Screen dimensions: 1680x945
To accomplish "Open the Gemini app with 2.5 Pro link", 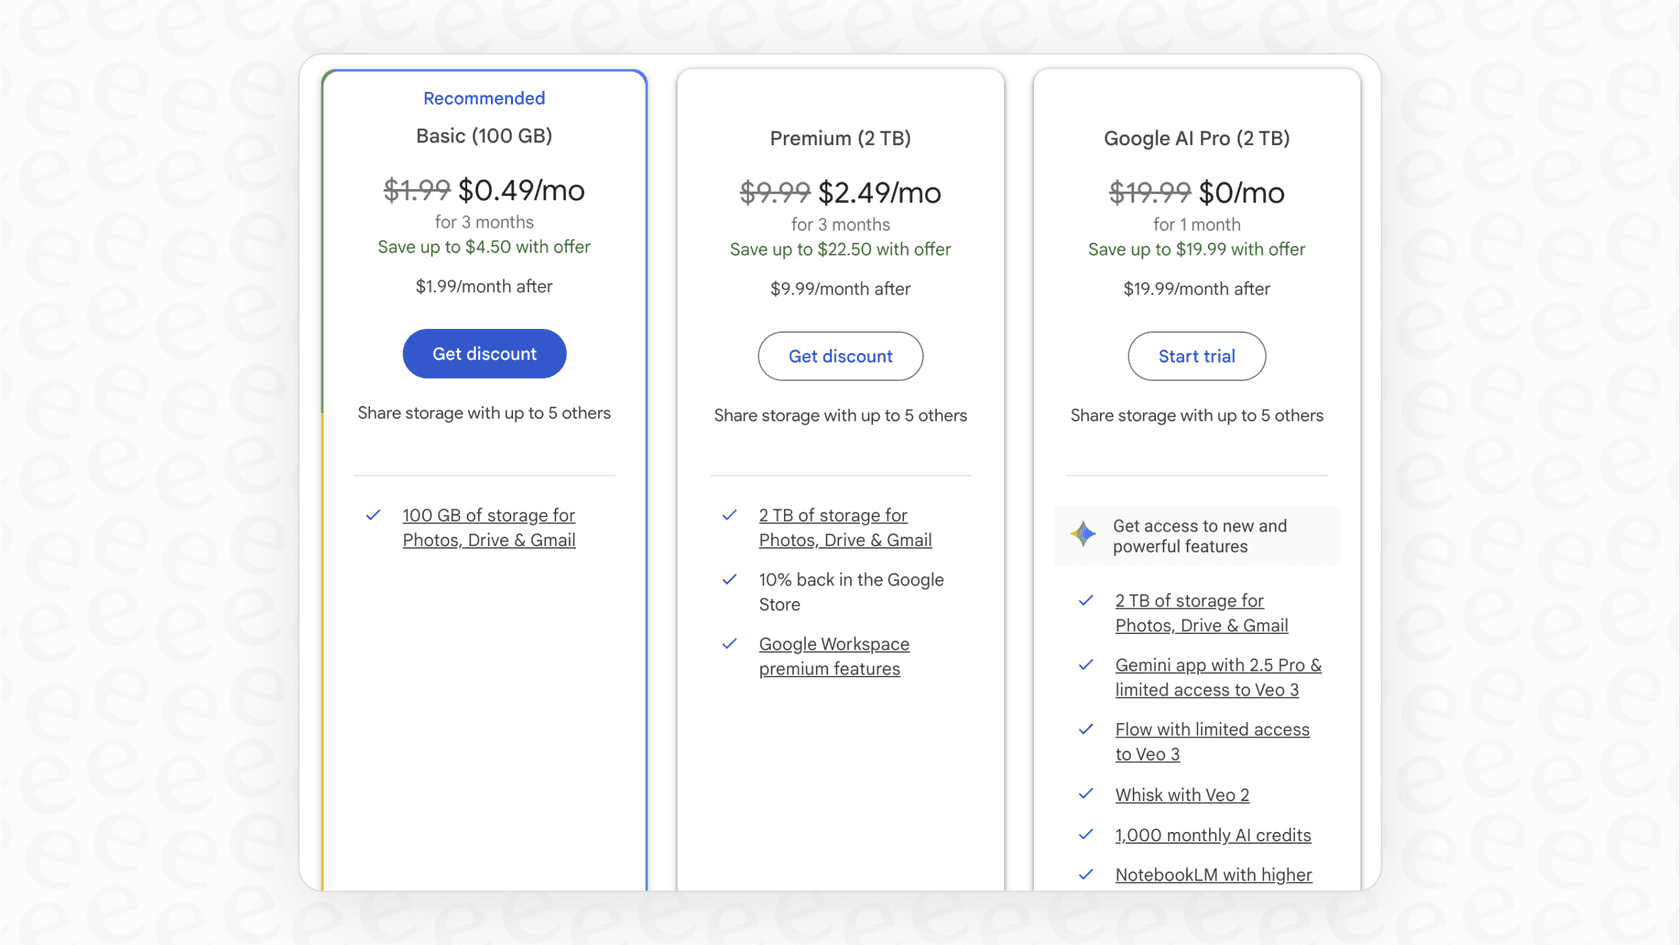I will click(1218, 677).
